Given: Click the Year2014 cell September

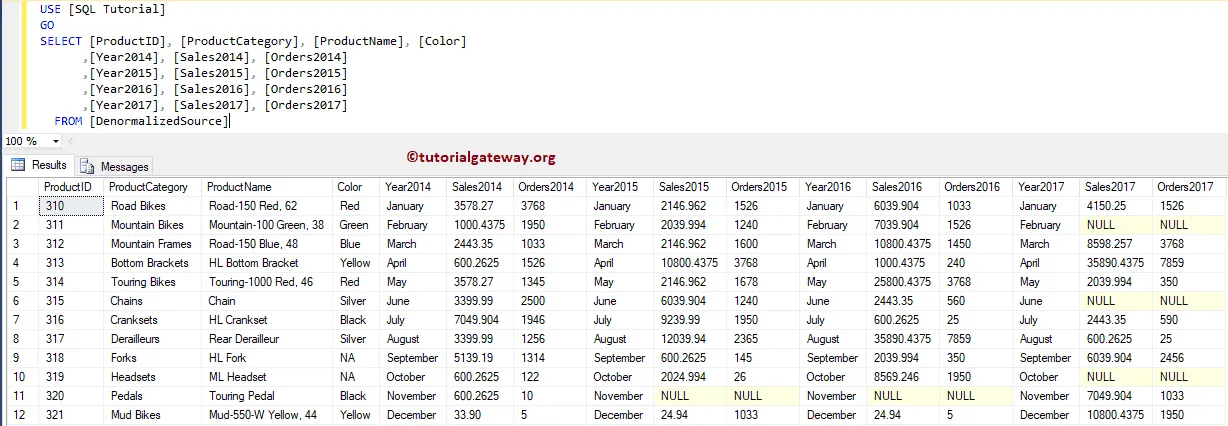Looking at the screenshot, I should pos(412,358).
